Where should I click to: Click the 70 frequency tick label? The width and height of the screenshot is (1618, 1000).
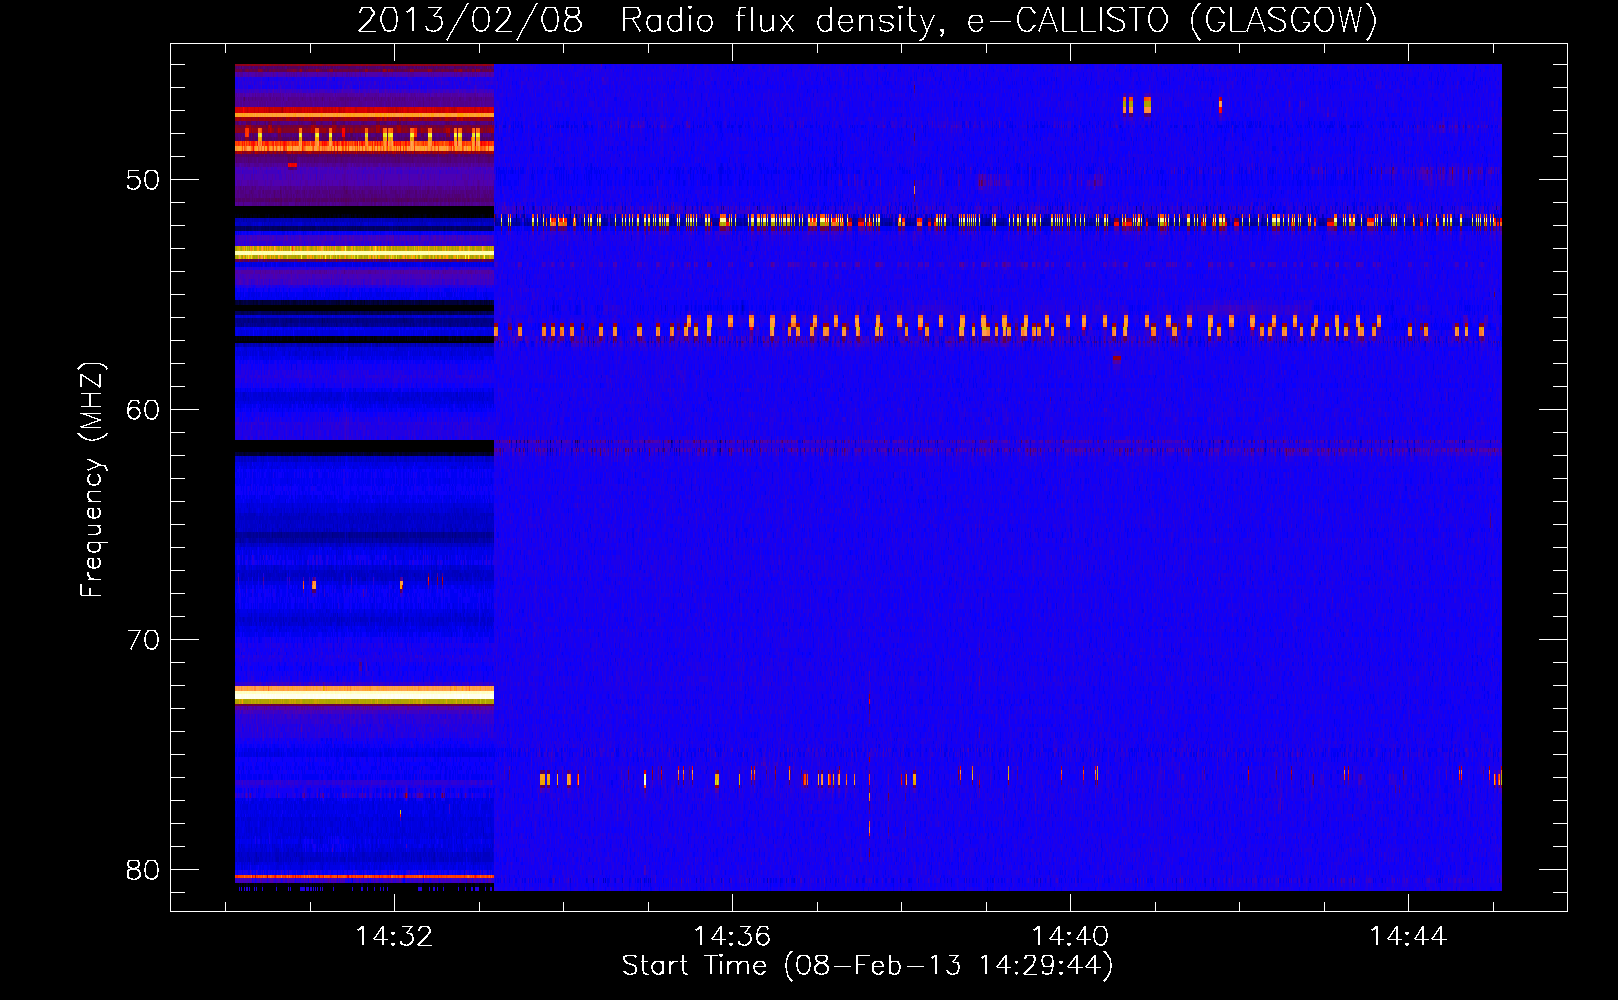[x=143, y=640]
